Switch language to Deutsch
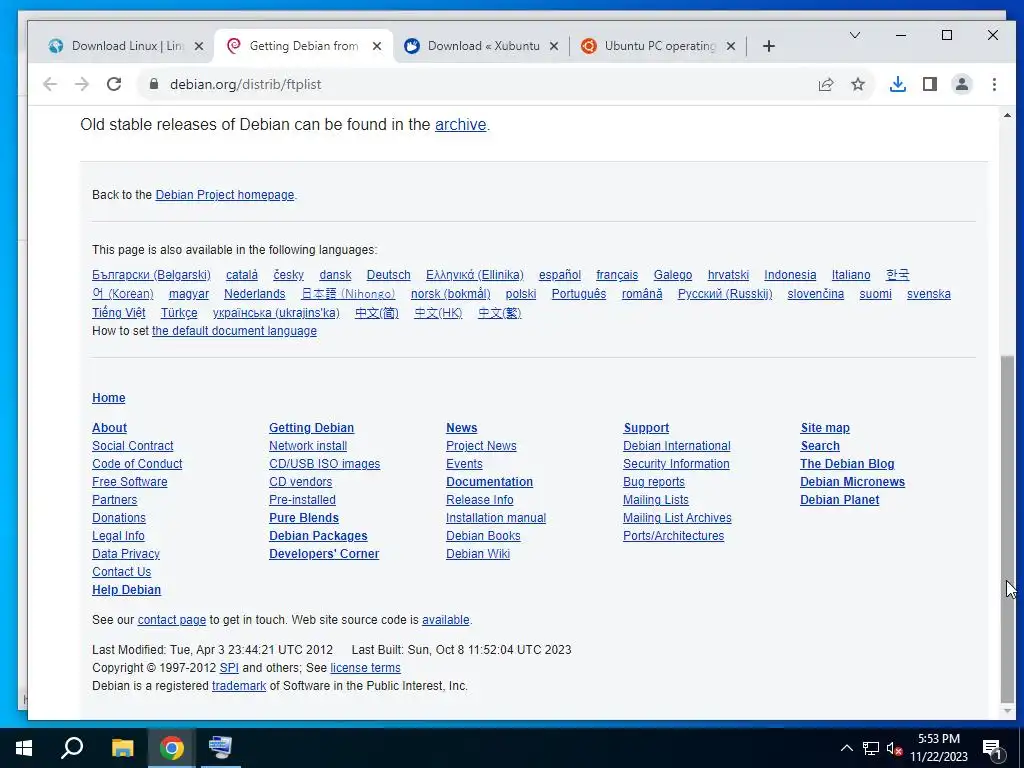This screenshot has width=1024, height=768. coord(389,275)
